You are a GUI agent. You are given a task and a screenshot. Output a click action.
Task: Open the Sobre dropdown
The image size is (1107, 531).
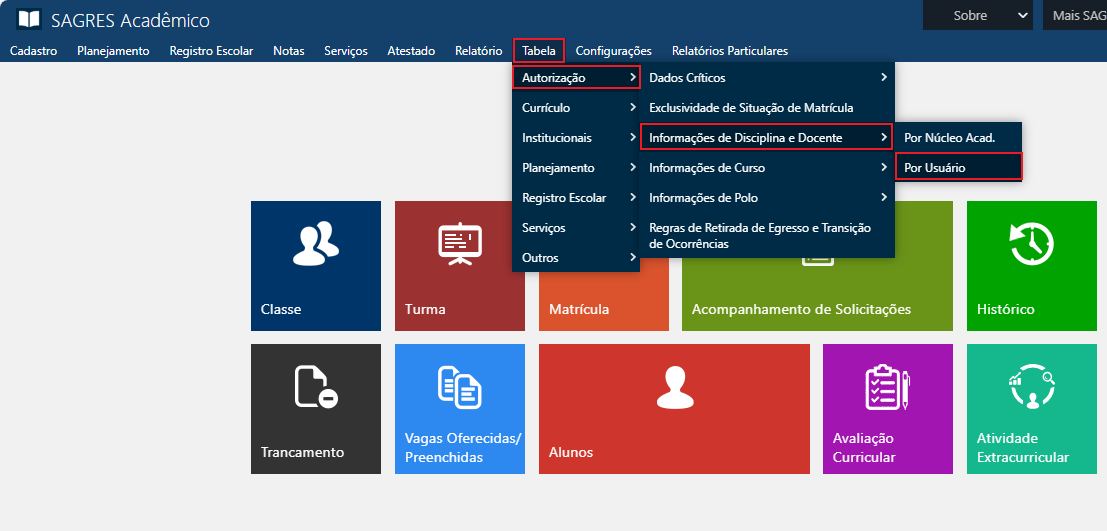pos(977,15)
